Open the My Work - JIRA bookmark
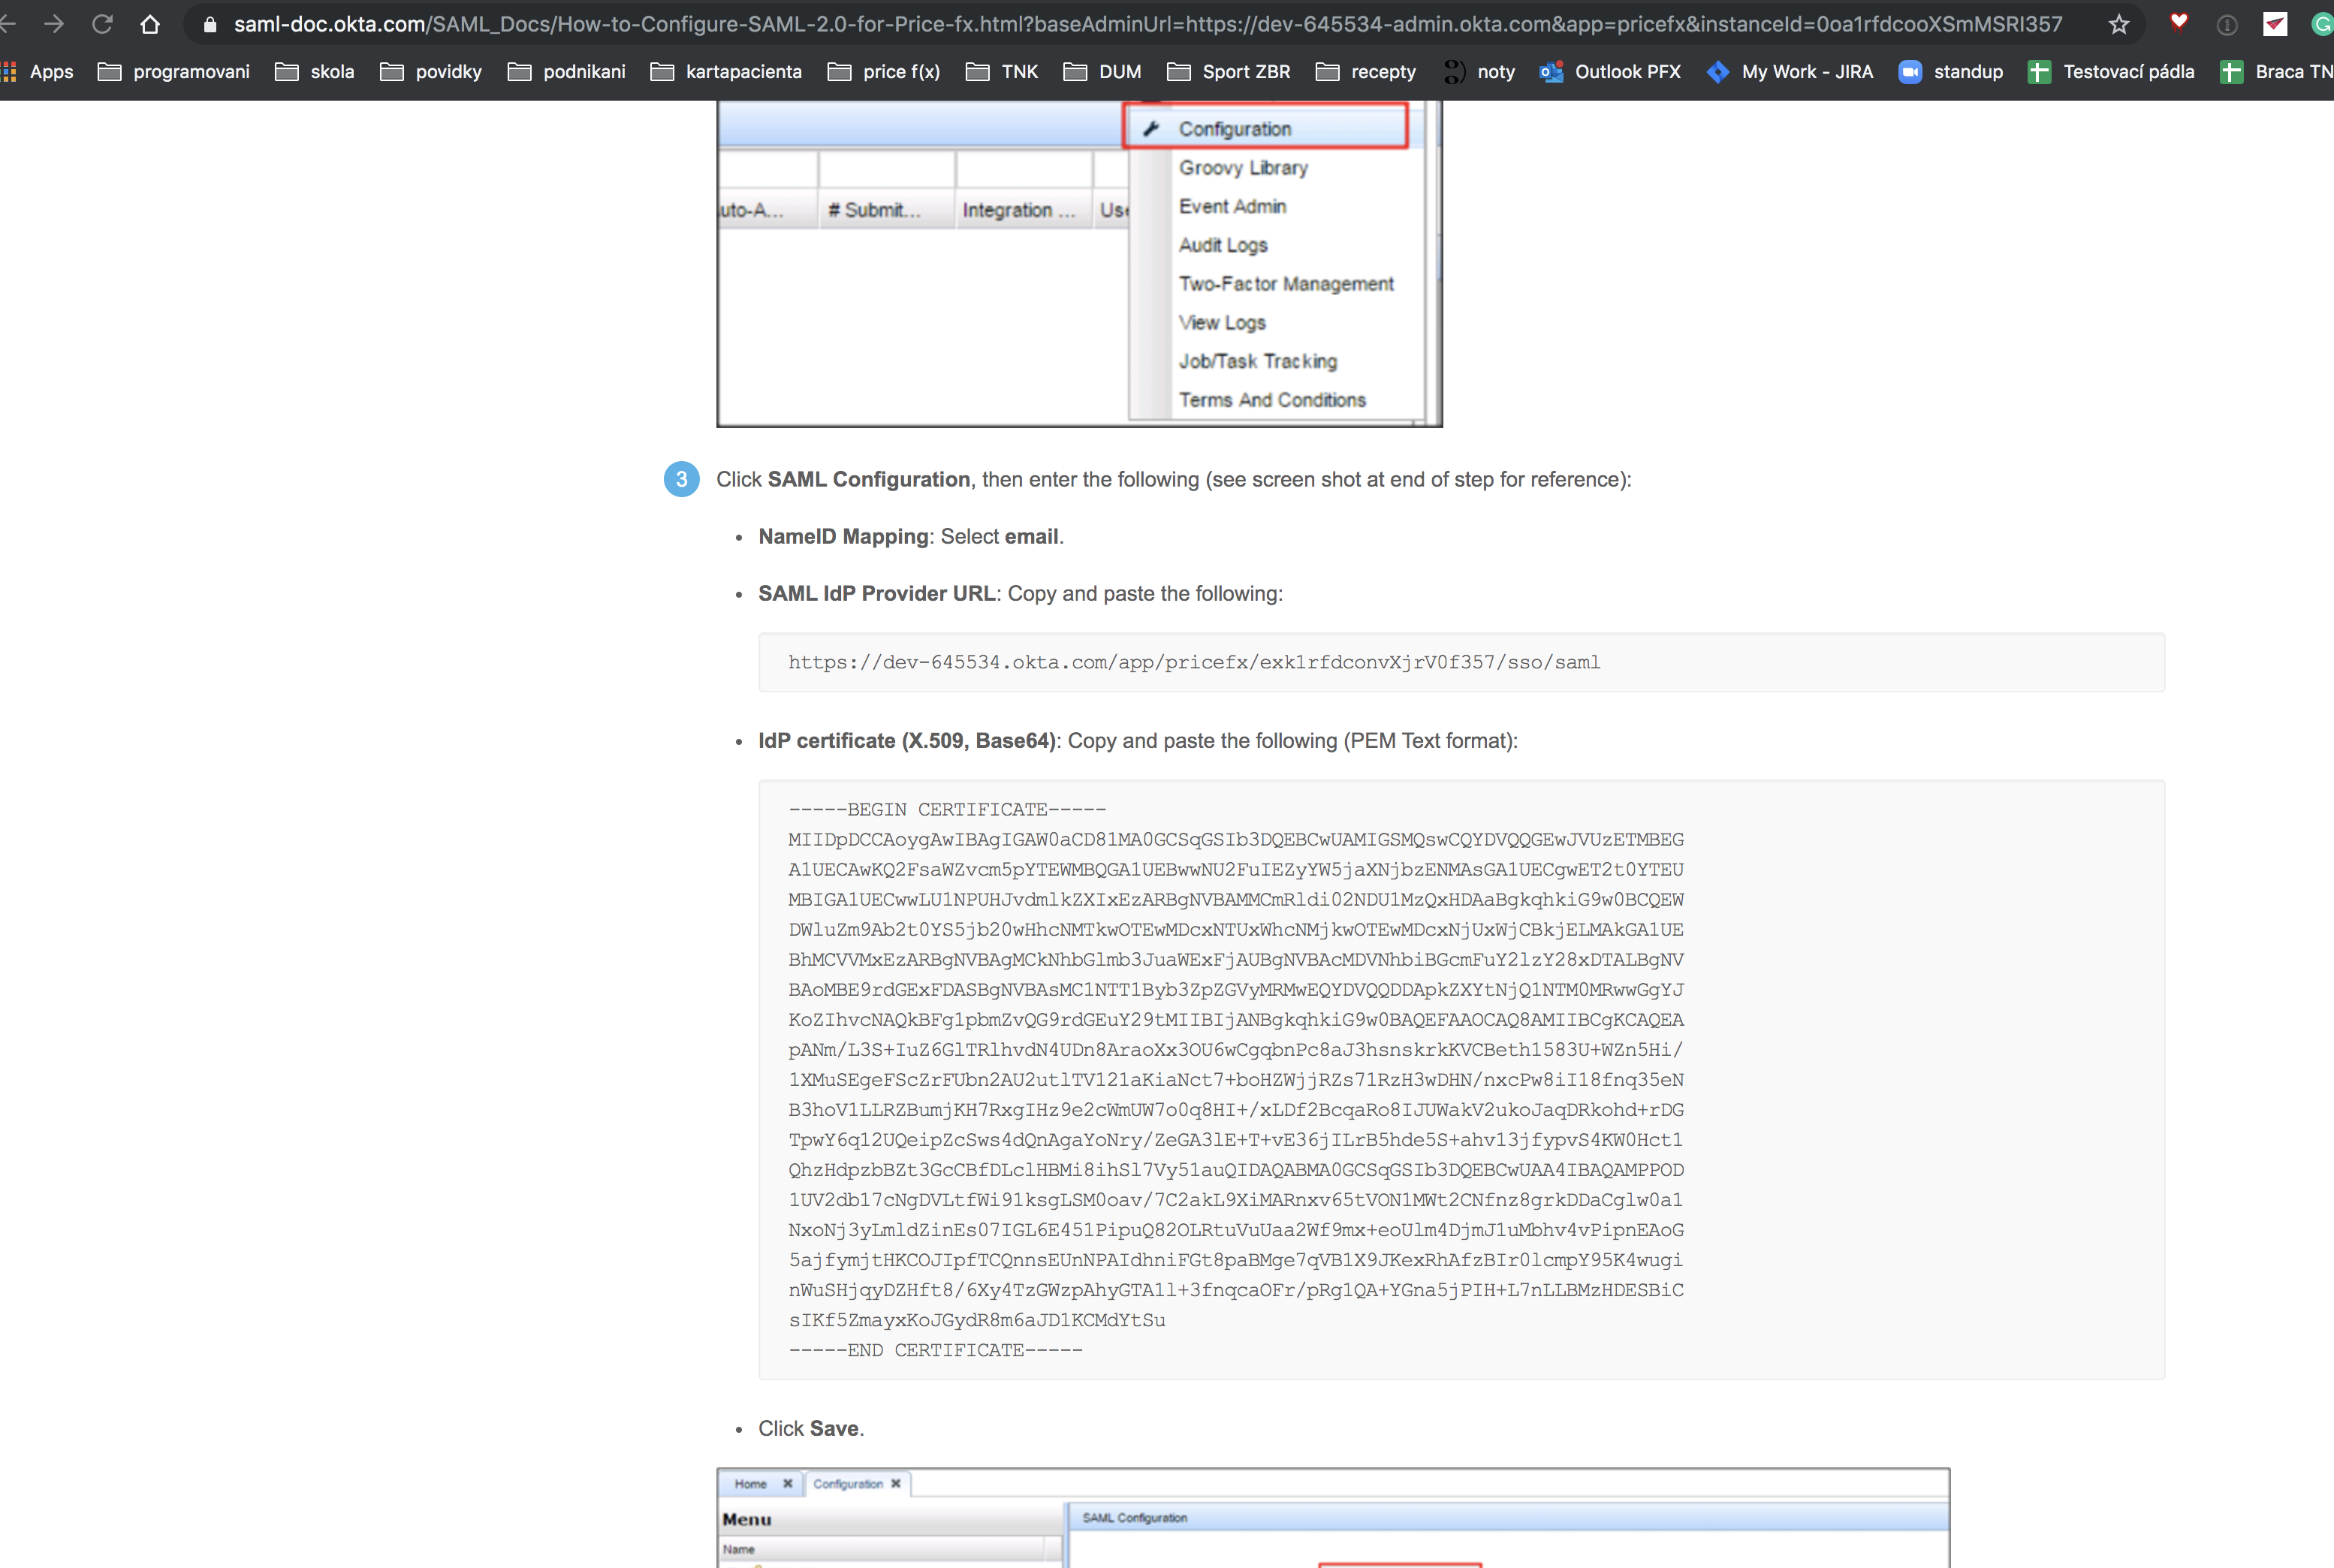The width and height of the screenshot is (2334, 1568). coord(1806,71)
